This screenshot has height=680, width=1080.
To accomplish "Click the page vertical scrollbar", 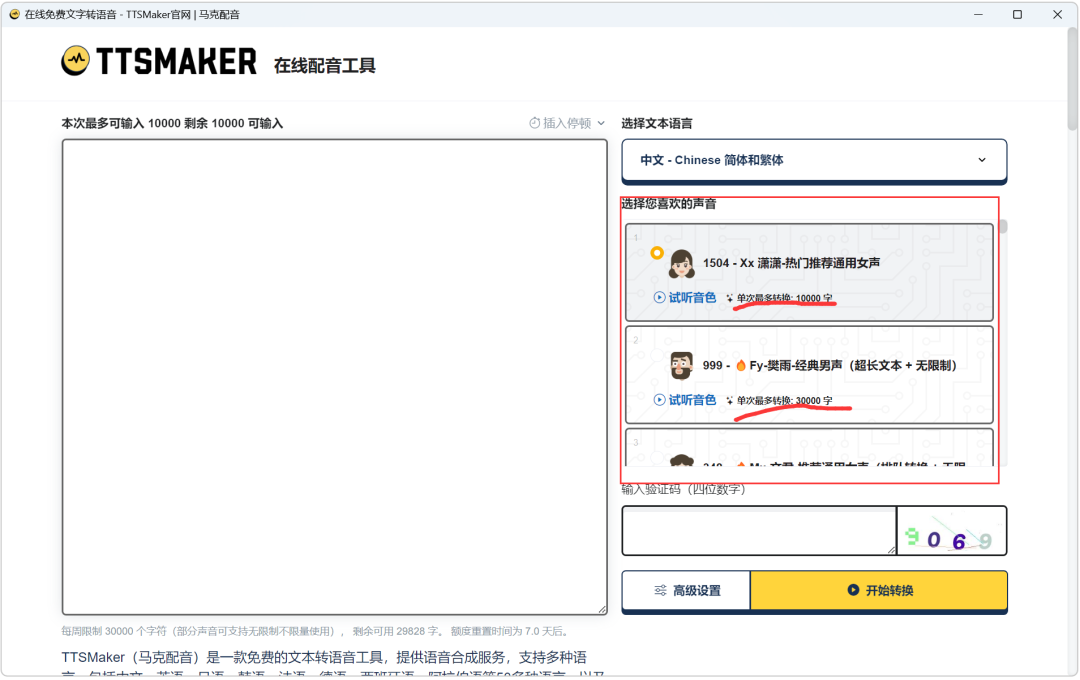I will pyautogui.click(x=1072, y=79).
